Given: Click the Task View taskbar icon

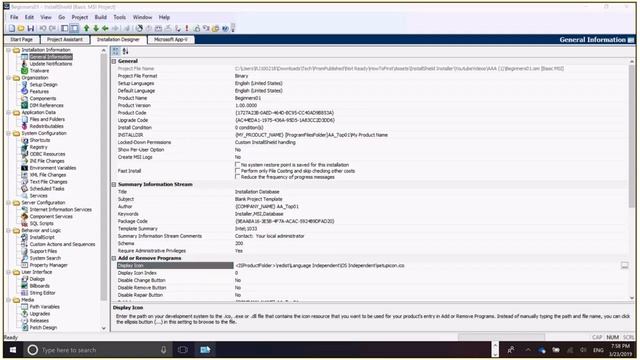Looking at the screenshot, I should (x=183, y=350).
